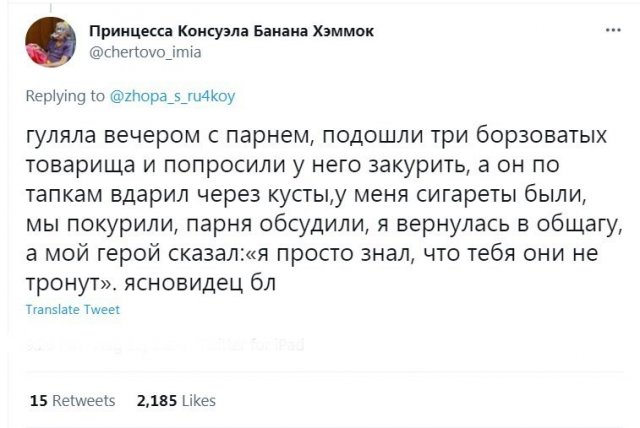Open the @zhopa_s_ru4koy profile link
The width and height of the screenshot is (640, 428).
(172, 97)
